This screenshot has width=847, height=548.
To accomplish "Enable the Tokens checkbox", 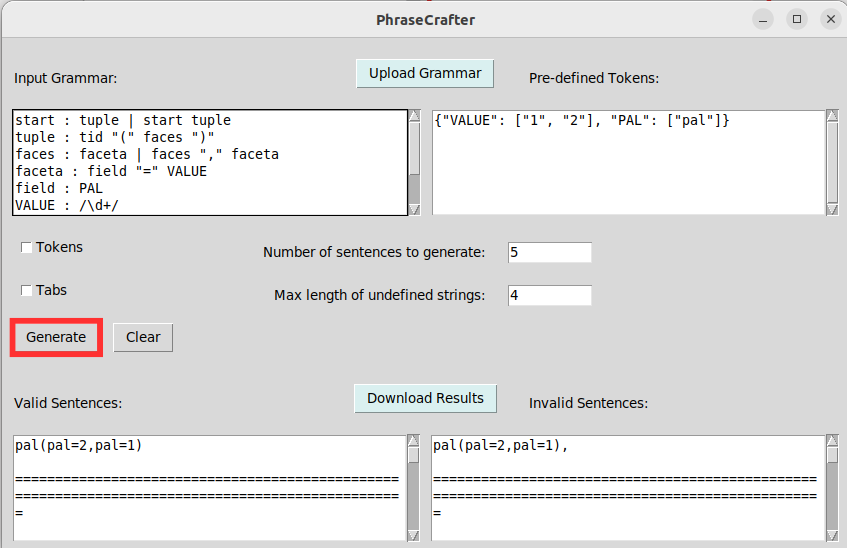I will tap(27, 248).
